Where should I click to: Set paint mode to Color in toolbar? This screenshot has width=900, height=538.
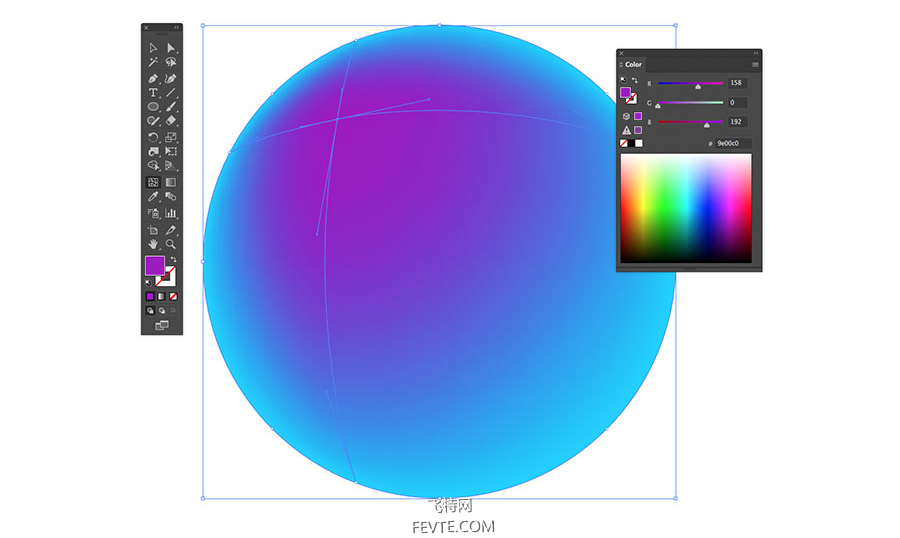point(150,296)
